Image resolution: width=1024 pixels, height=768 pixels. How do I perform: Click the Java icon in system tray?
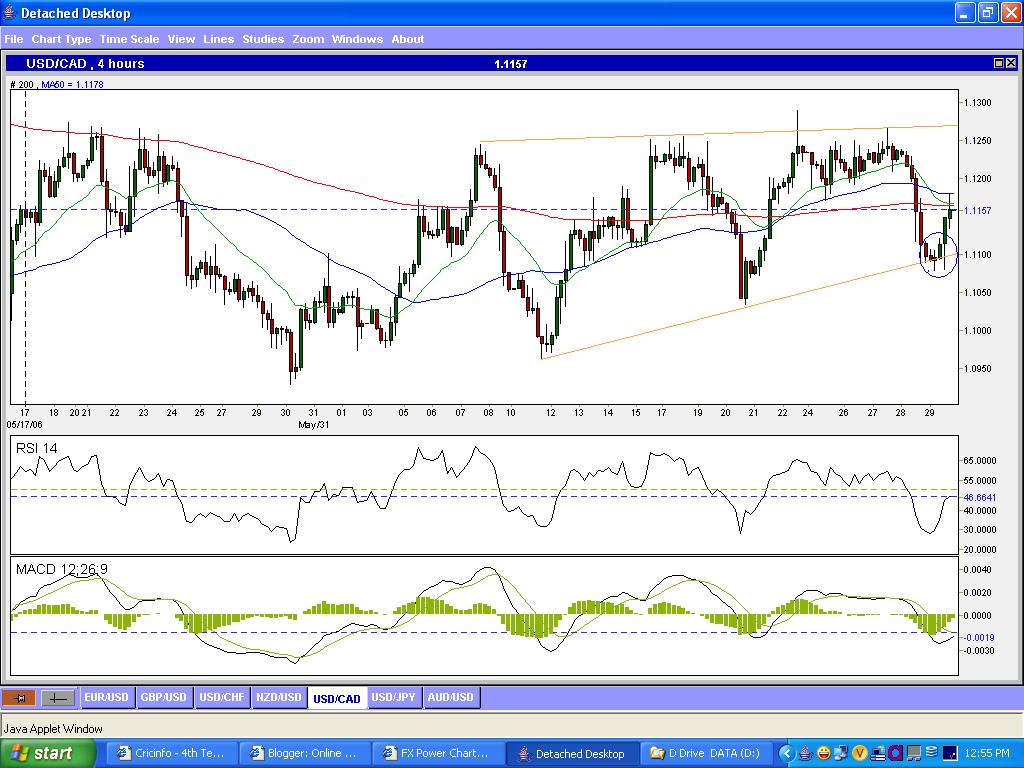[x=805, y=753]
